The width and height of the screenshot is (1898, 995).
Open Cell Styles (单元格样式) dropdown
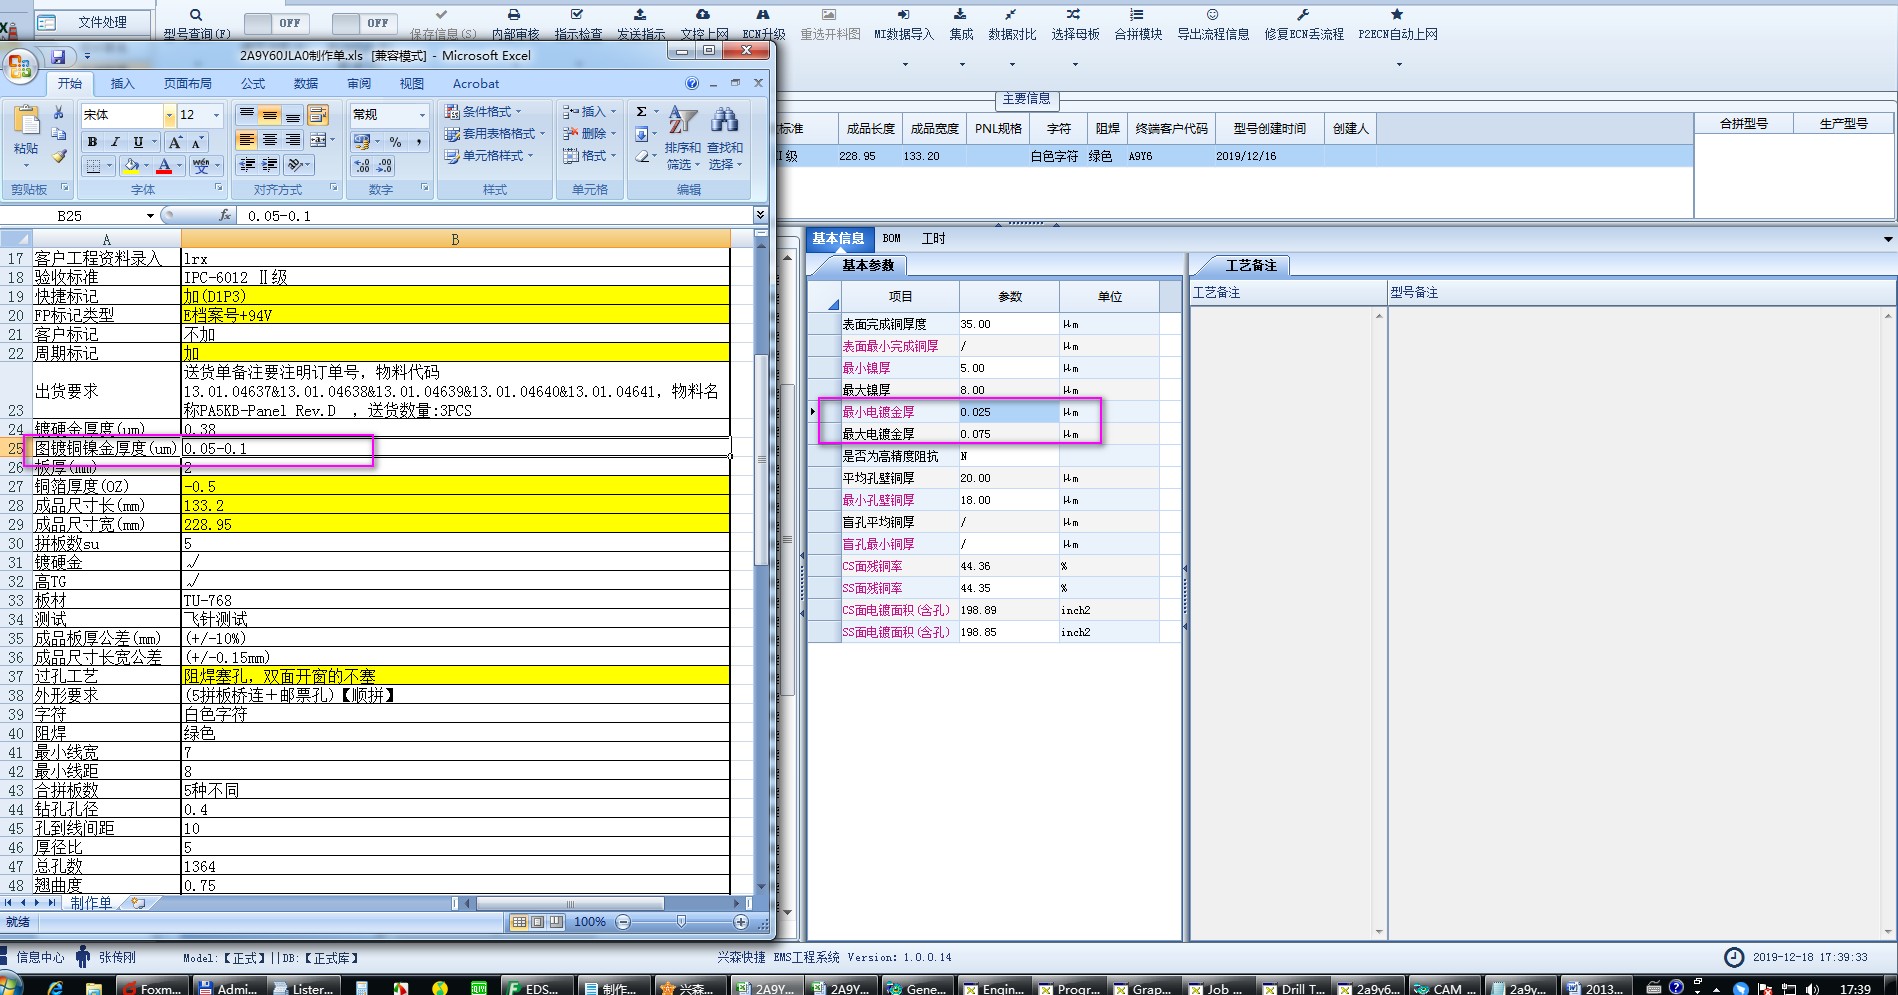489,156
